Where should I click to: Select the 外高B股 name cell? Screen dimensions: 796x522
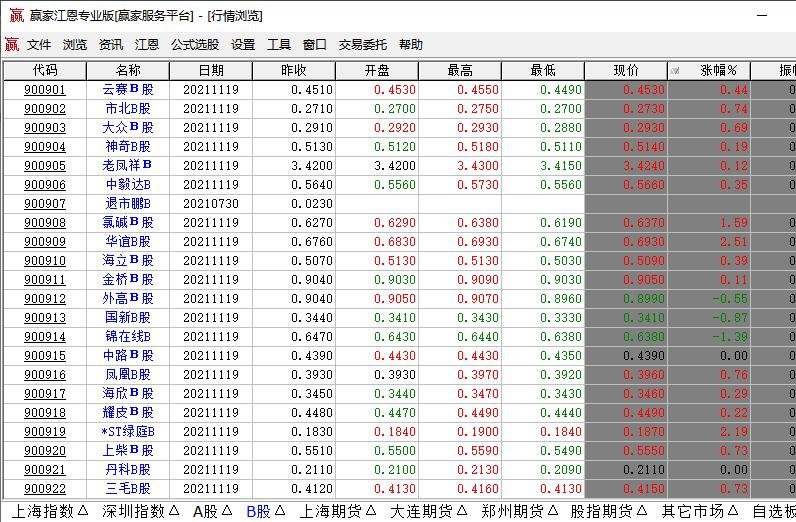click(x=128, y=299)
